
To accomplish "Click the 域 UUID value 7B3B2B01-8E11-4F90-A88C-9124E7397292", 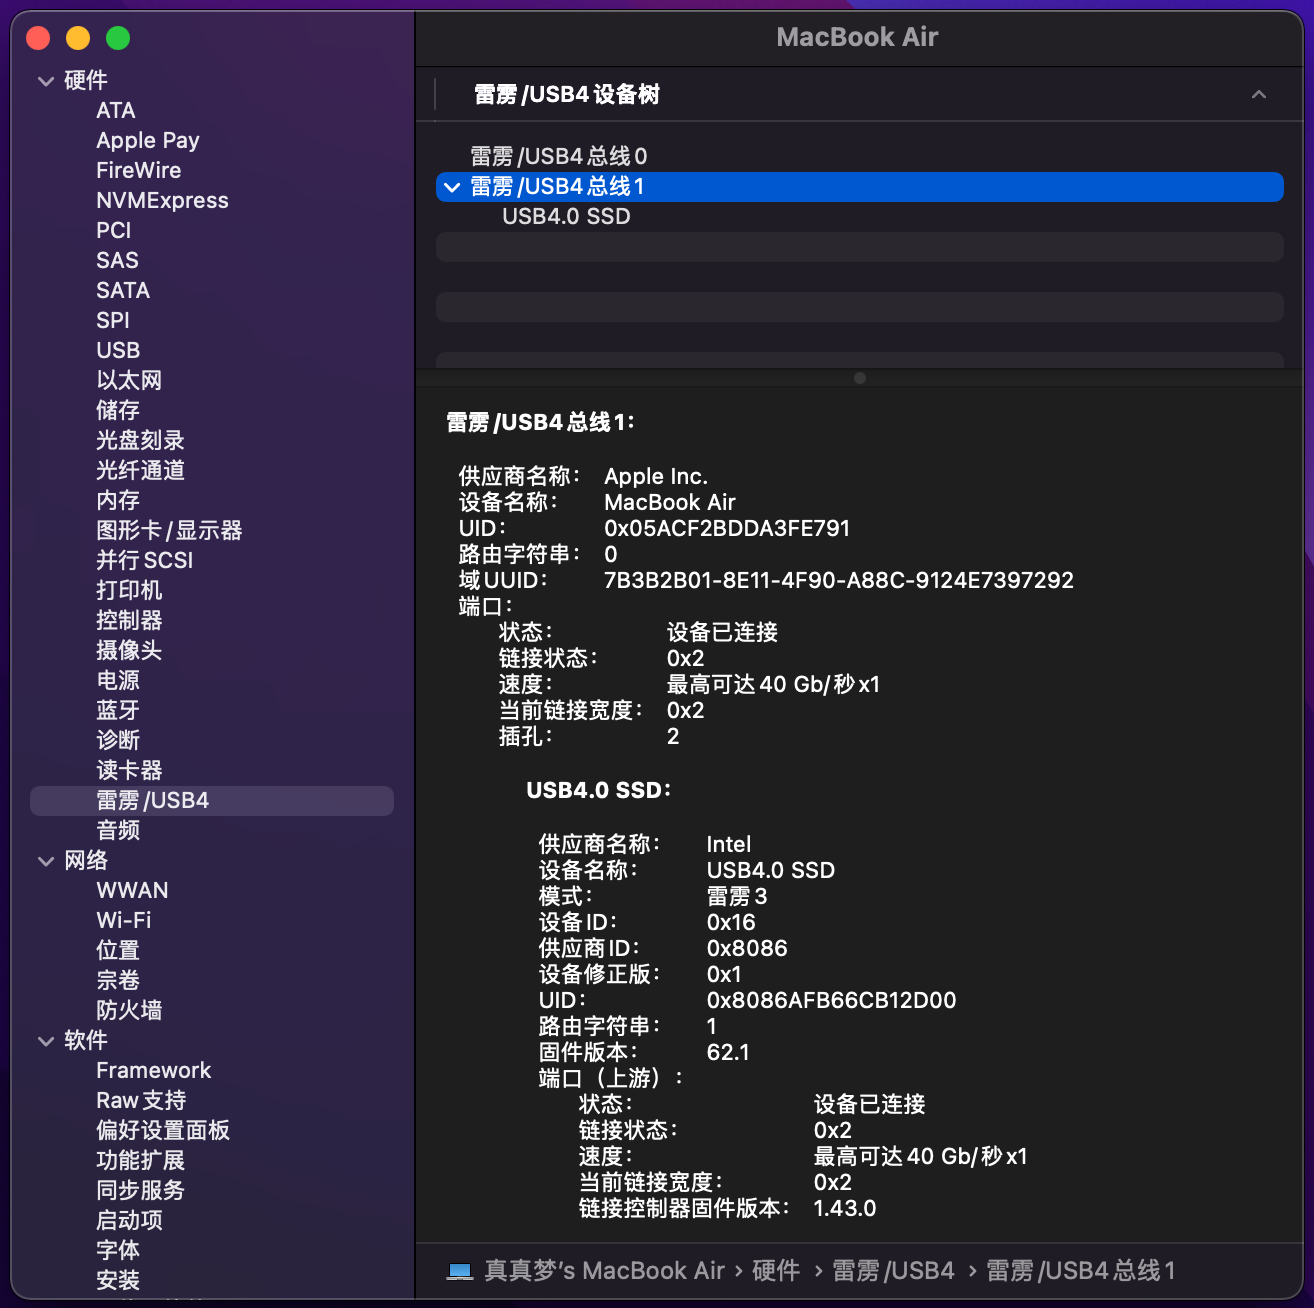I will (839, 581).
